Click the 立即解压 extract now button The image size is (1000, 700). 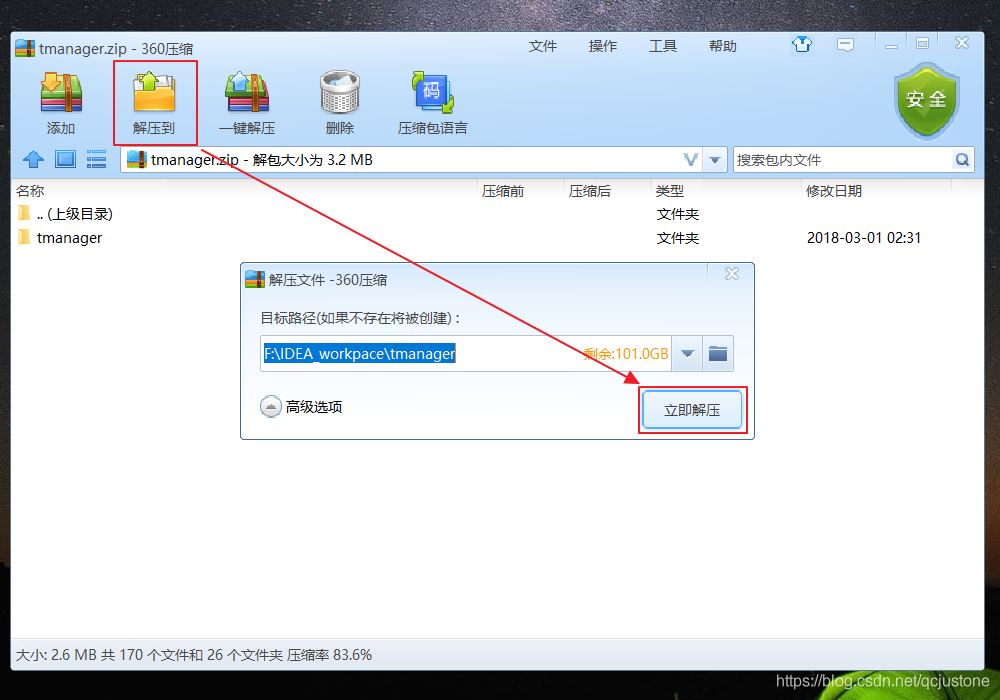(x=692, y=409)
